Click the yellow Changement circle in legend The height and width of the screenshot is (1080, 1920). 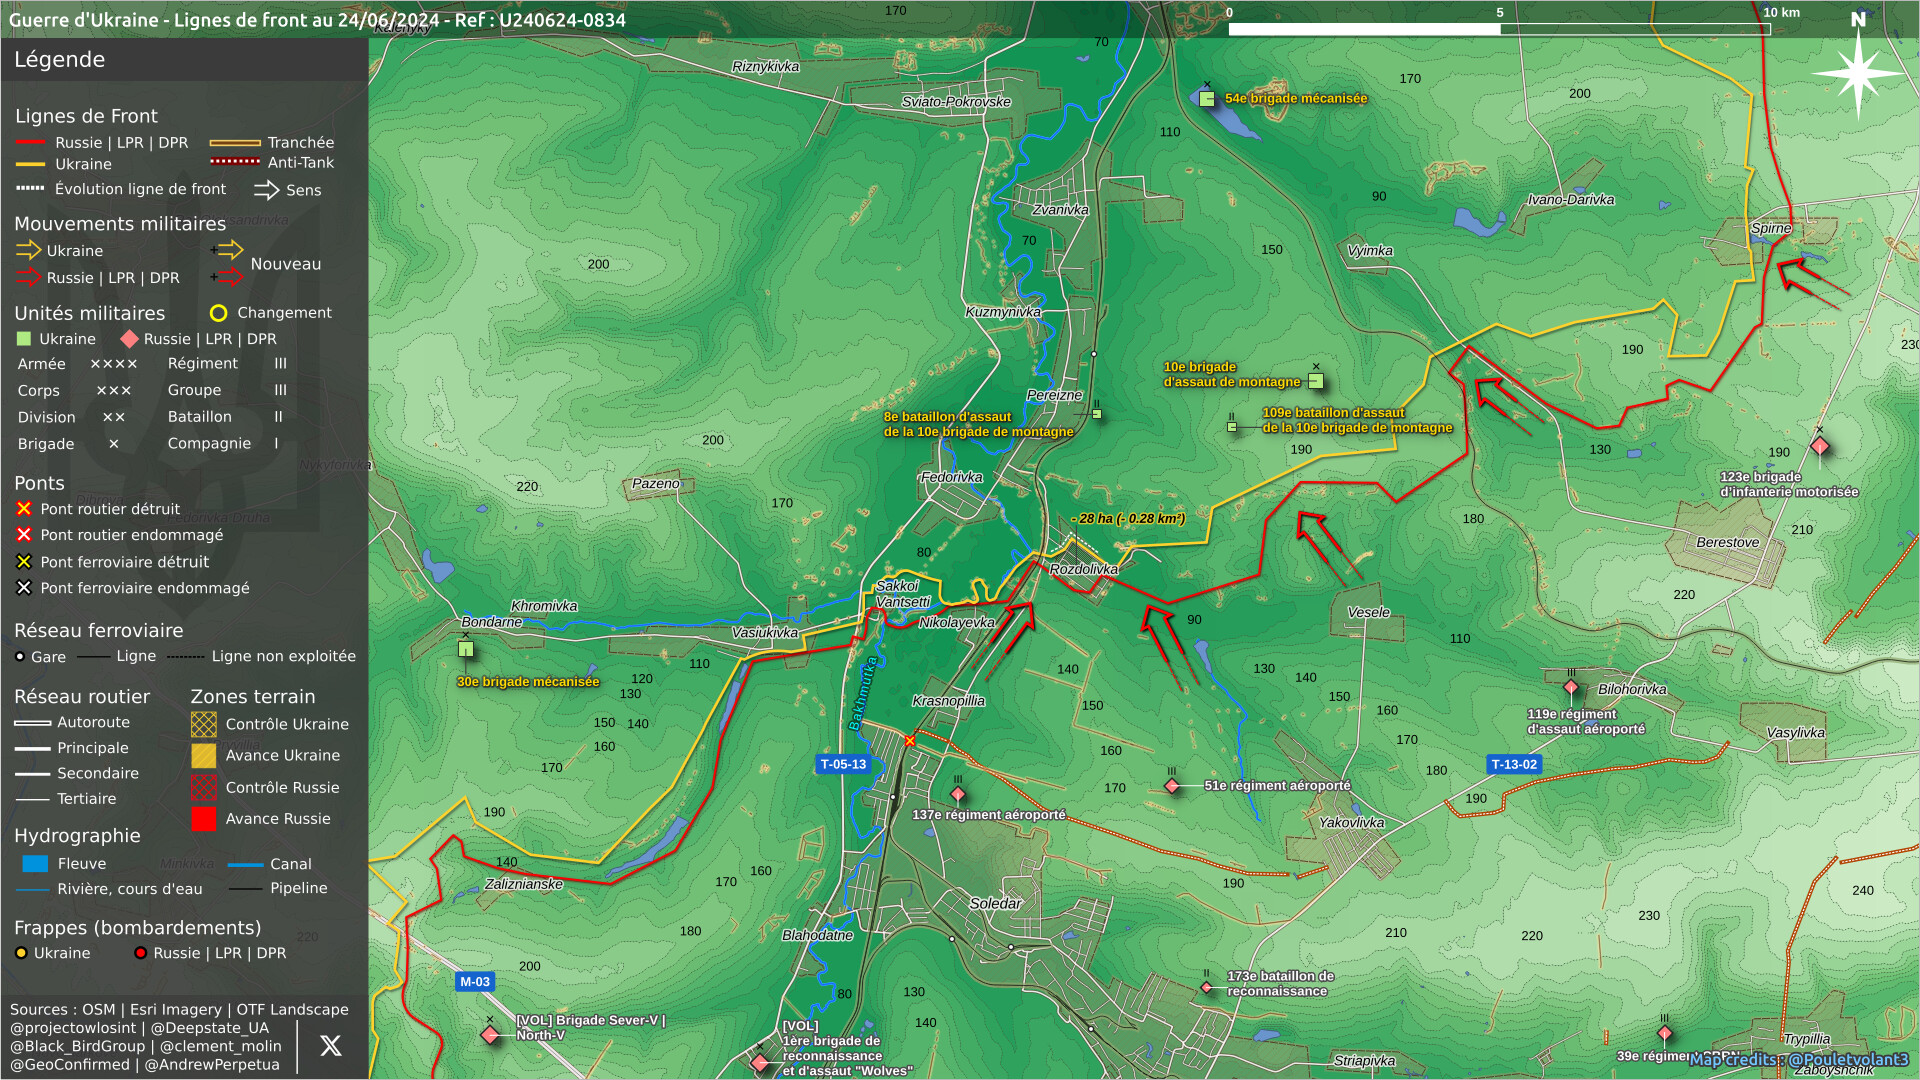[218, 313]
